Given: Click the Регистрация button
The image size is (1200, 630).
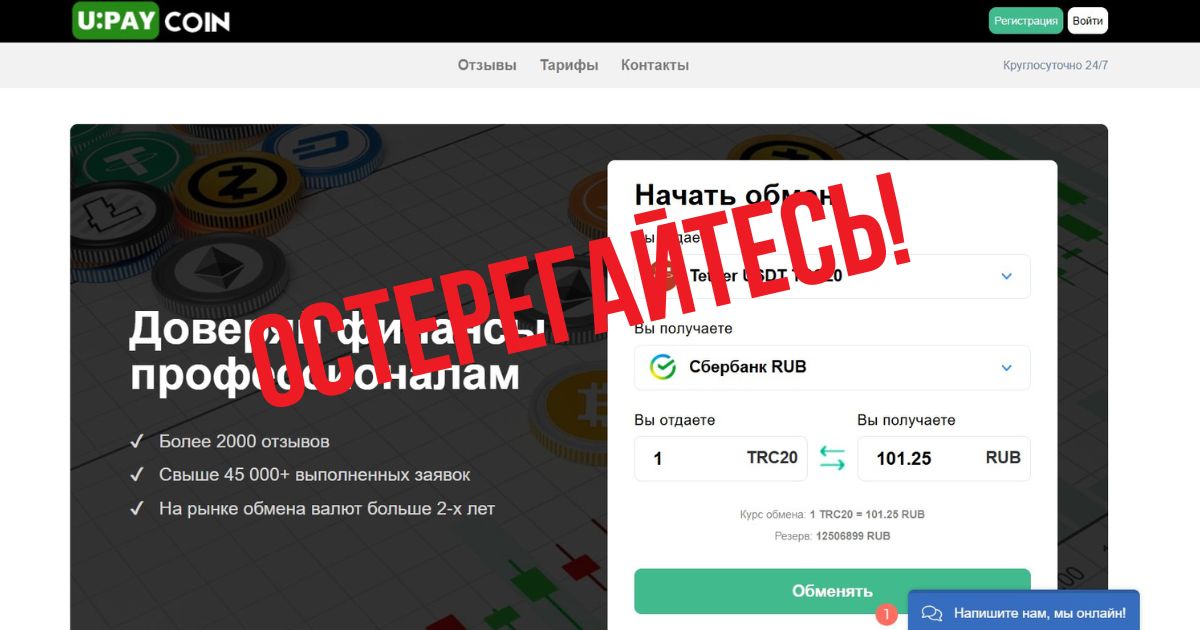Looking at the screenshot, I should tap(1026, 21).
